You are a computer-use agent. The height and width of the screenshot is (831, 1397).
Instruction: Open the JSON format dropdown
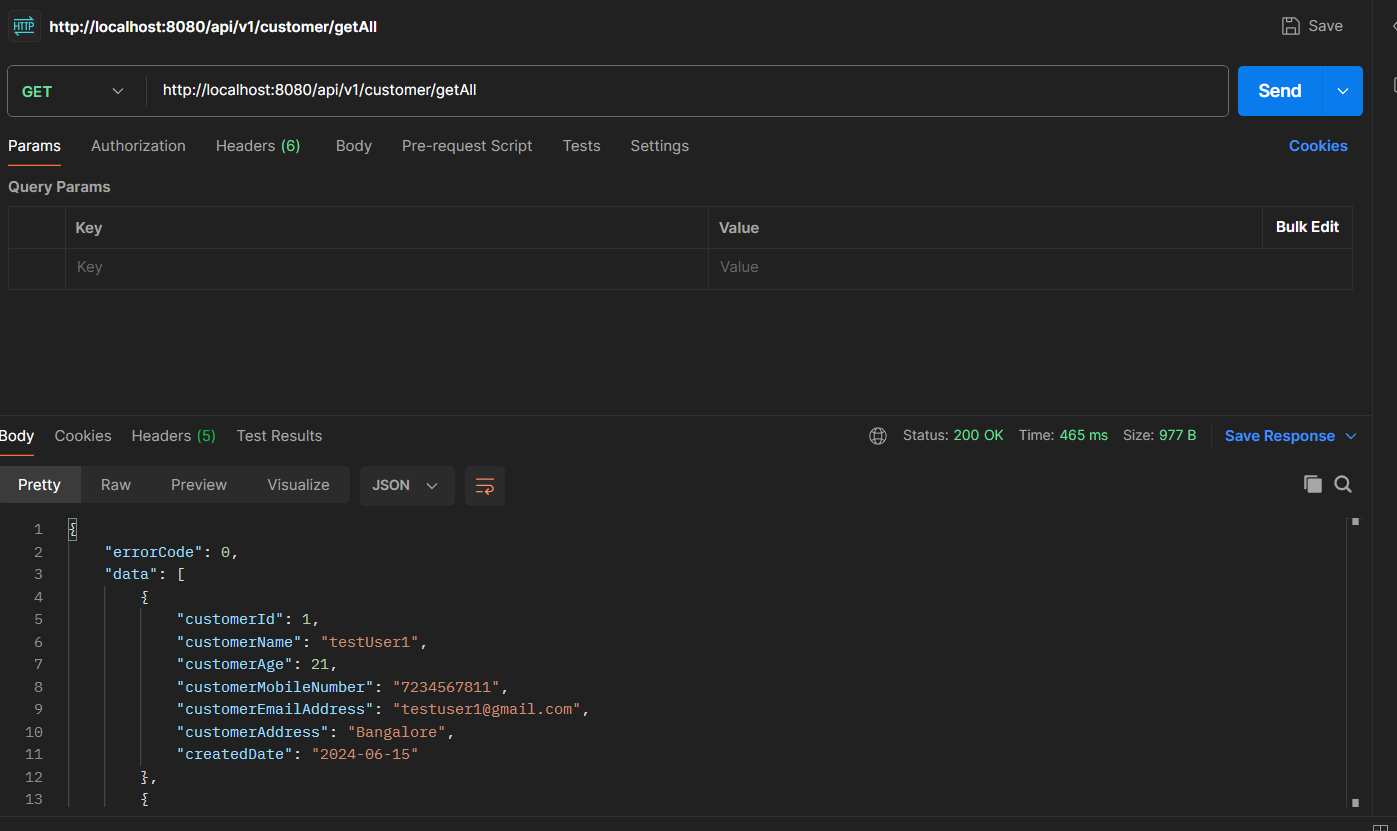coord(406,486)
